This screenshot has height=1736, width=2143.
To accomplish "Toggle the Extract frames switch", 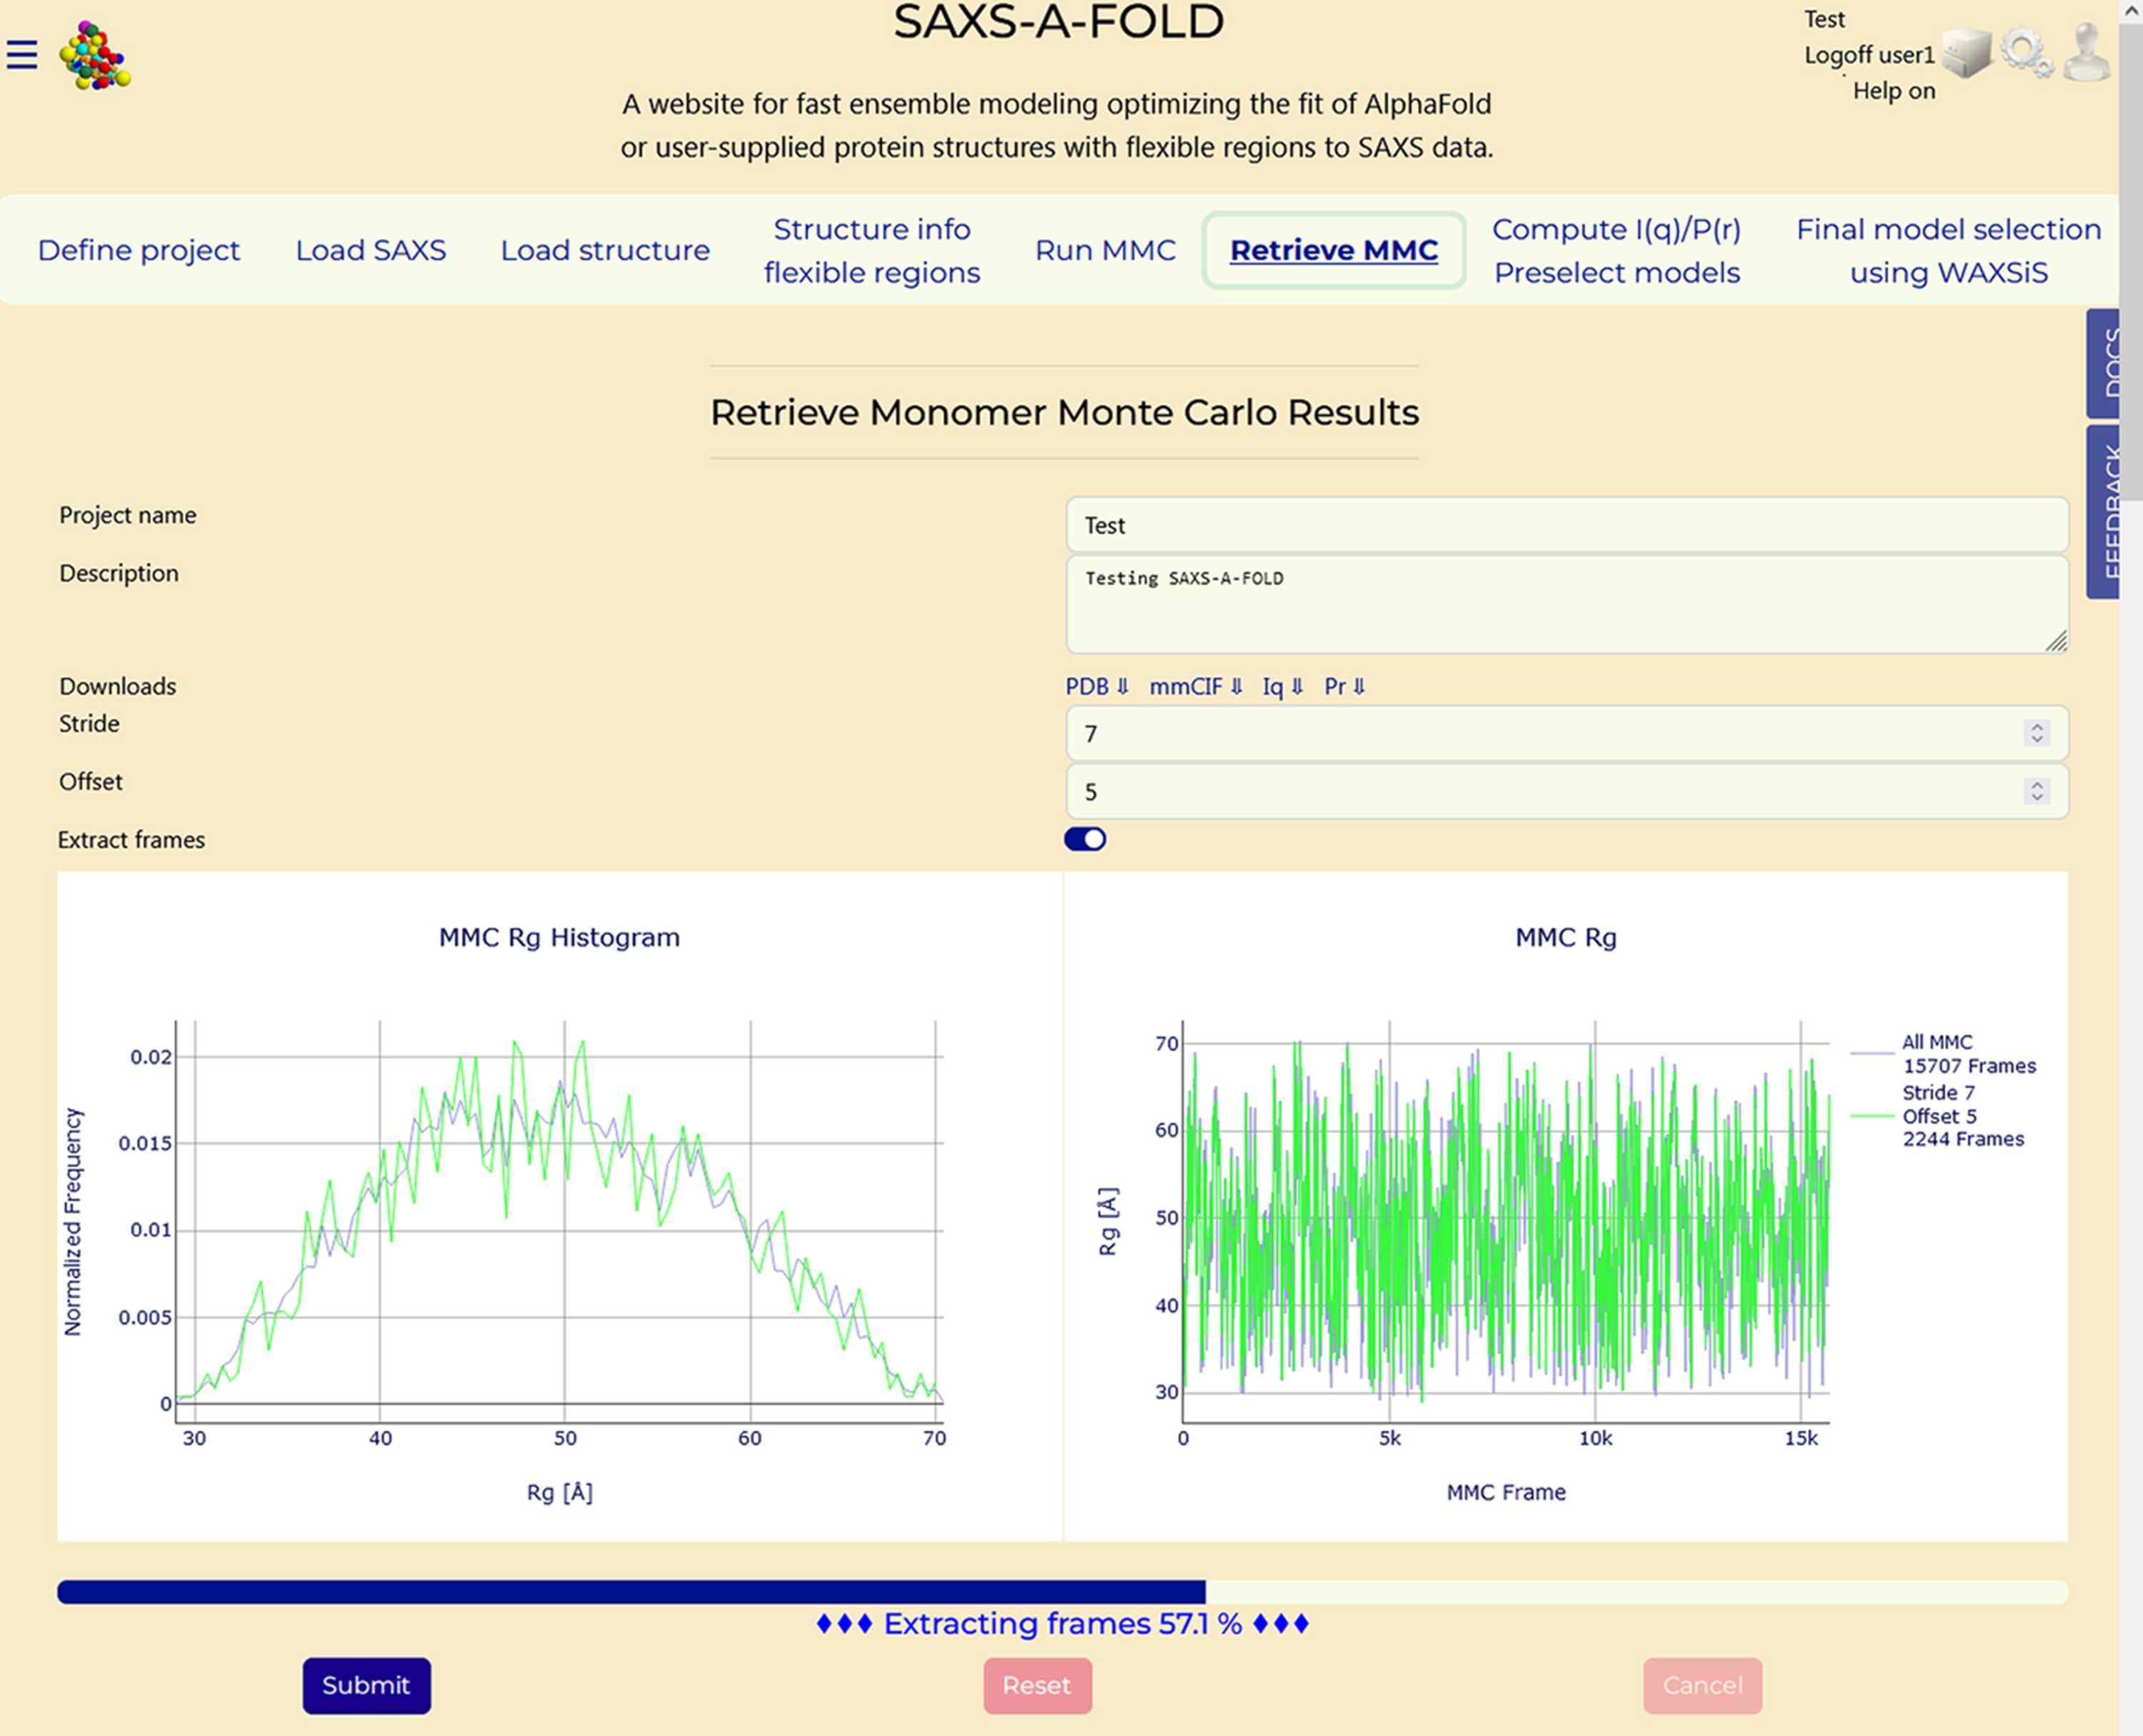I will [1085, 839].
